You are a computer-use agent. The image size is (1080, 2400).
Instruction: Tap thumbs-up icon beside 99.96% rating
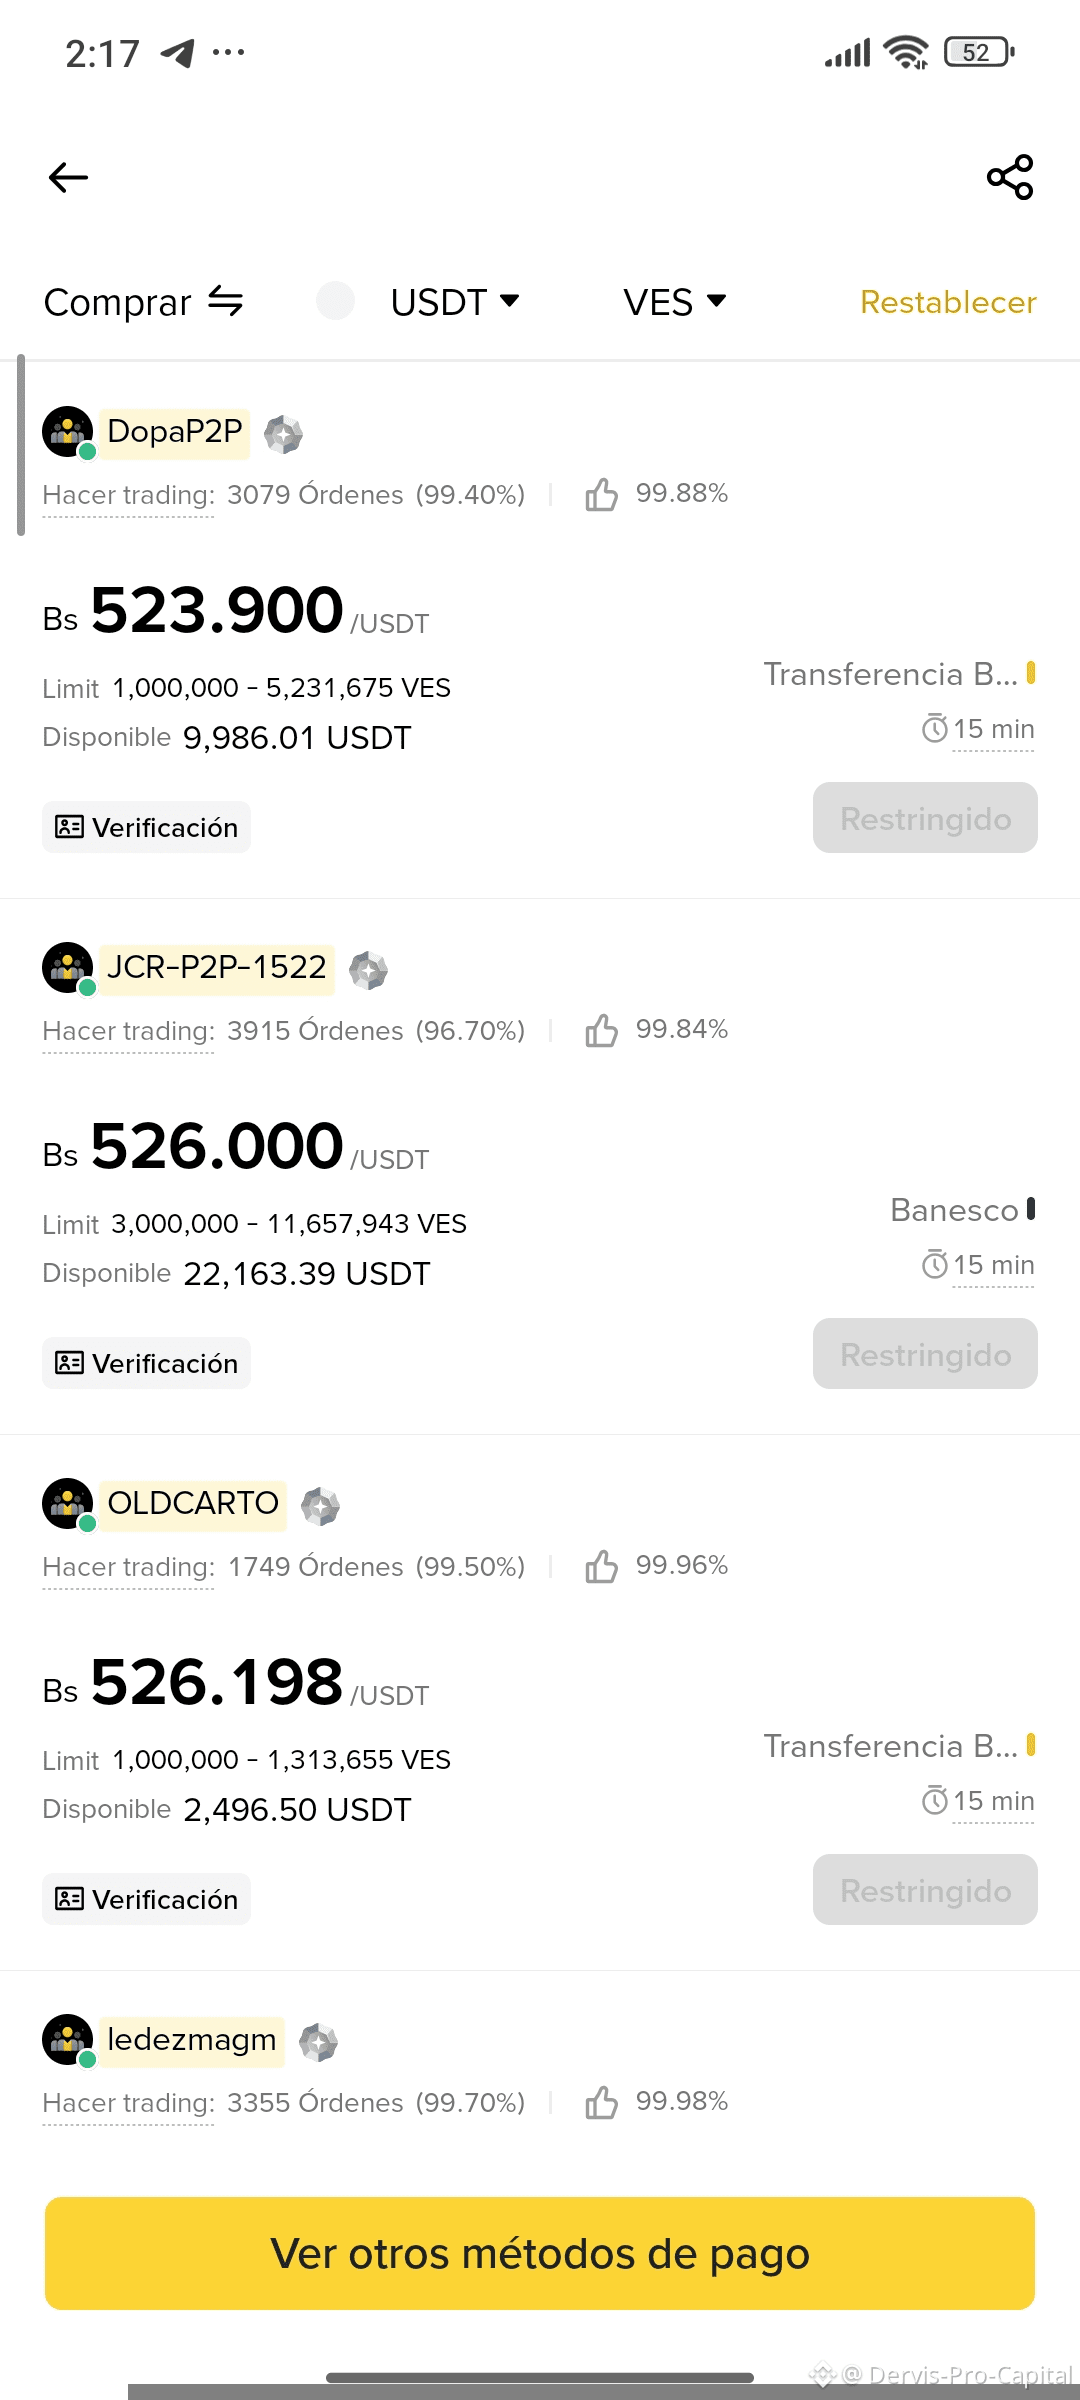point(601,1566)
